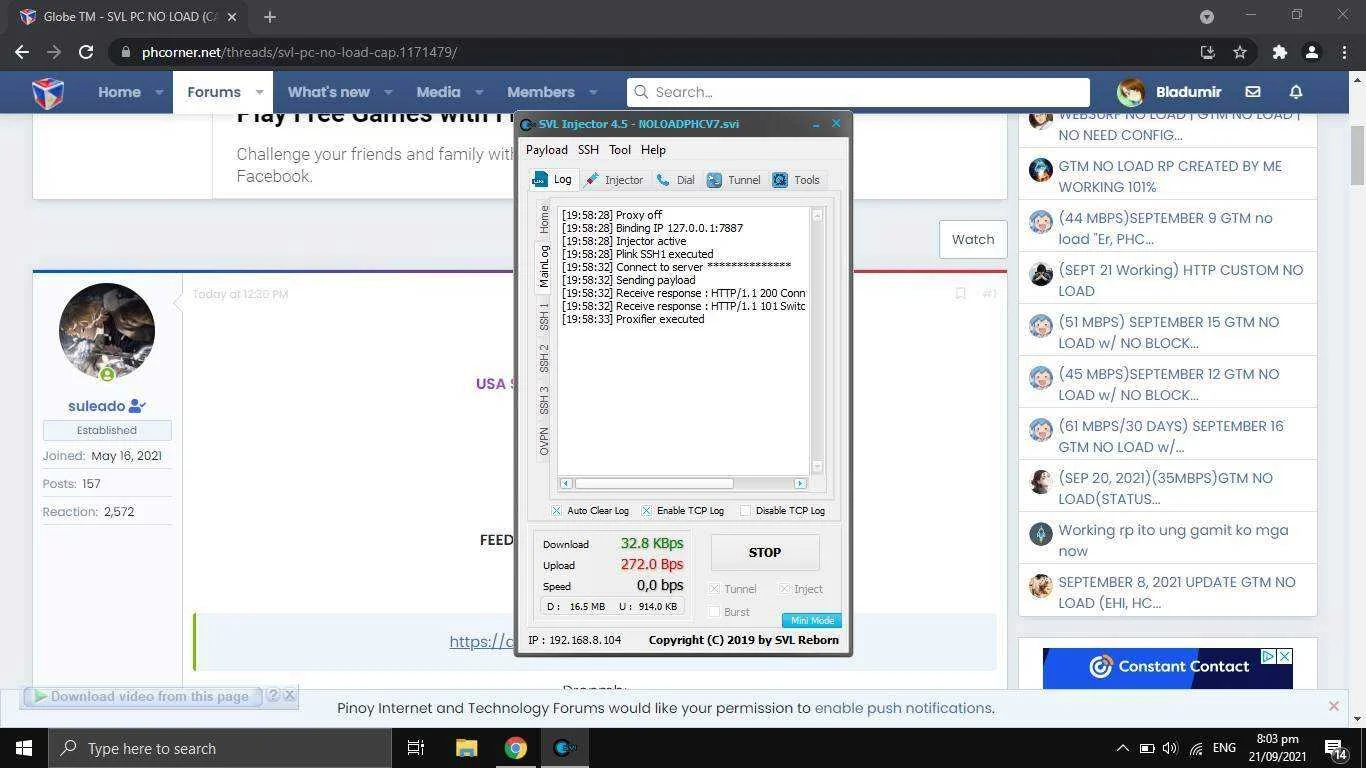
Task: Expand the What's new dropdown arrow
Action: coord(389,92)
